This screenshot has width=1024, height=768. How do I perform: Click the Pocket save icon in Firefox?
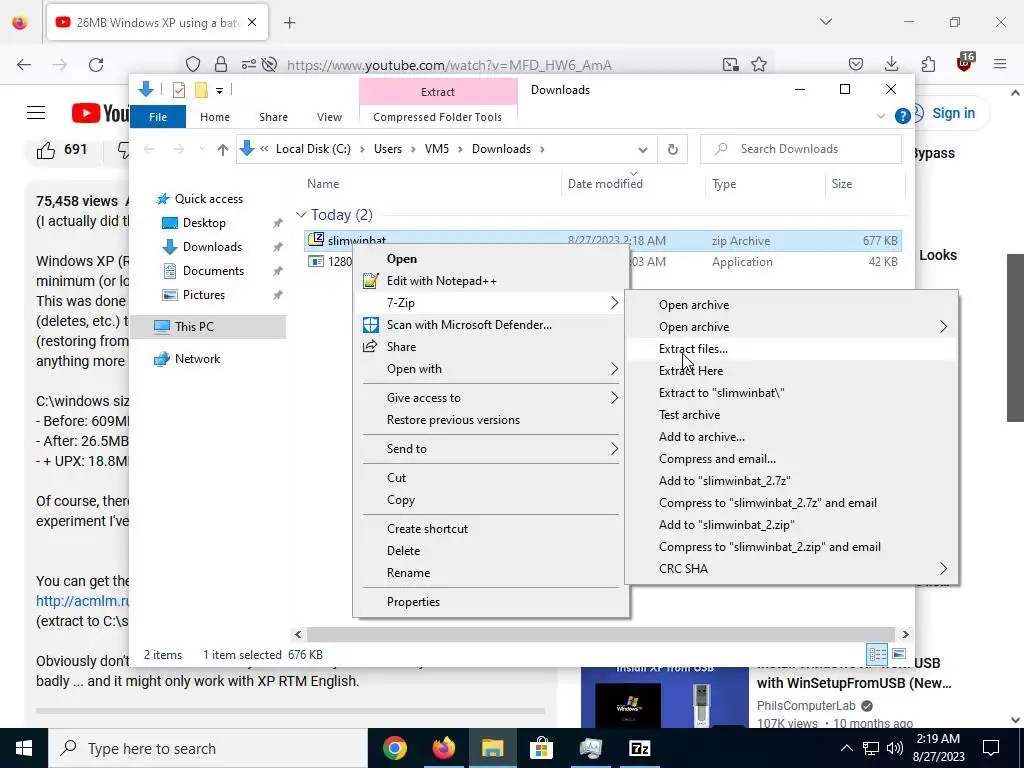point(856,64)
